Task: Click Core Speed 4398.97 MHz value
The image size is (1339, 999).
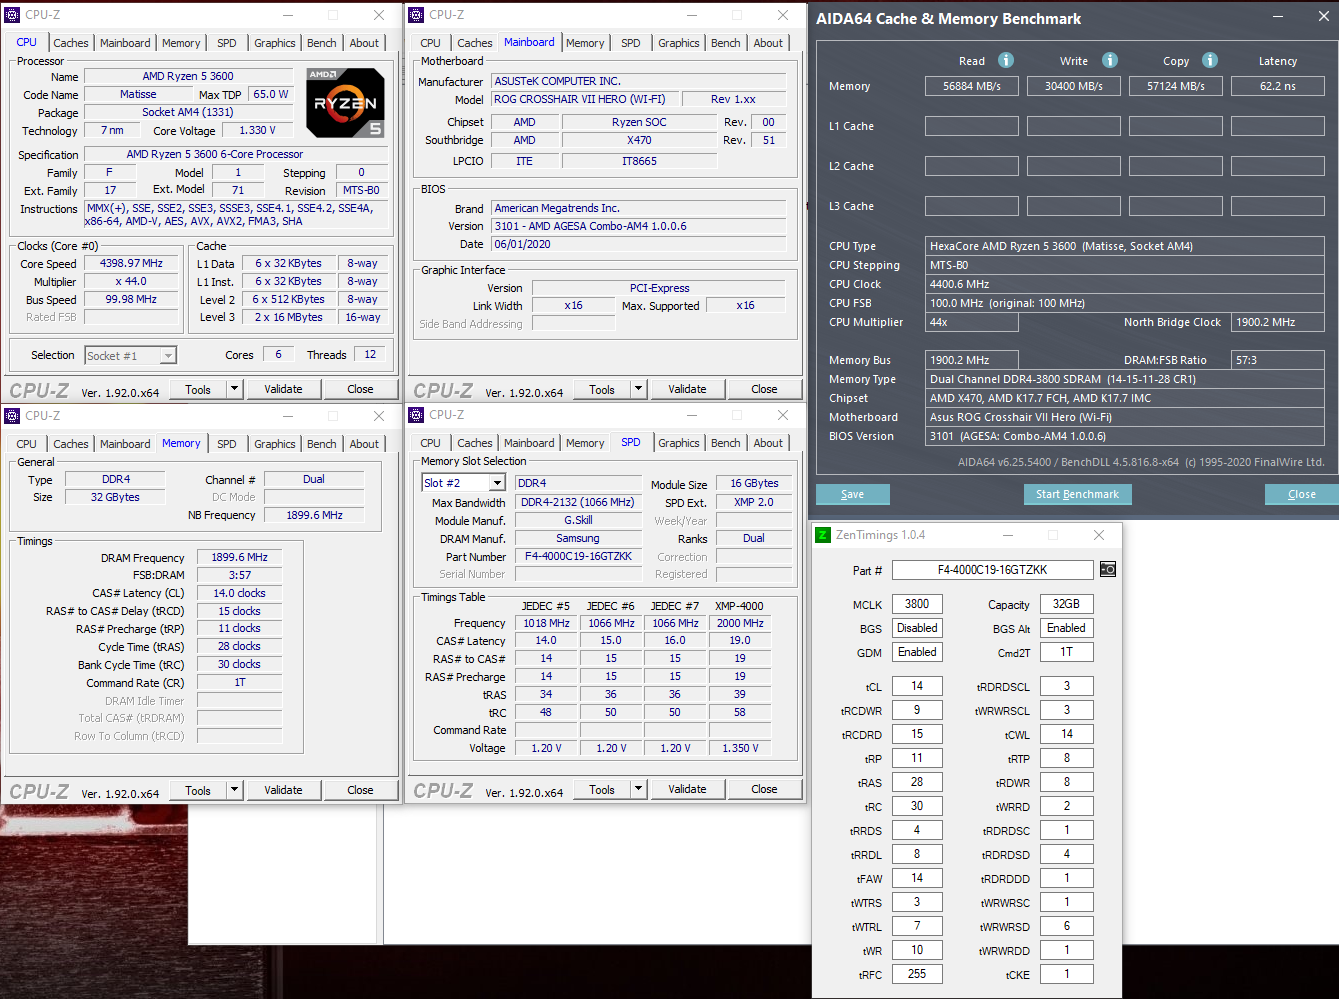Action: [x=131, y=264]
